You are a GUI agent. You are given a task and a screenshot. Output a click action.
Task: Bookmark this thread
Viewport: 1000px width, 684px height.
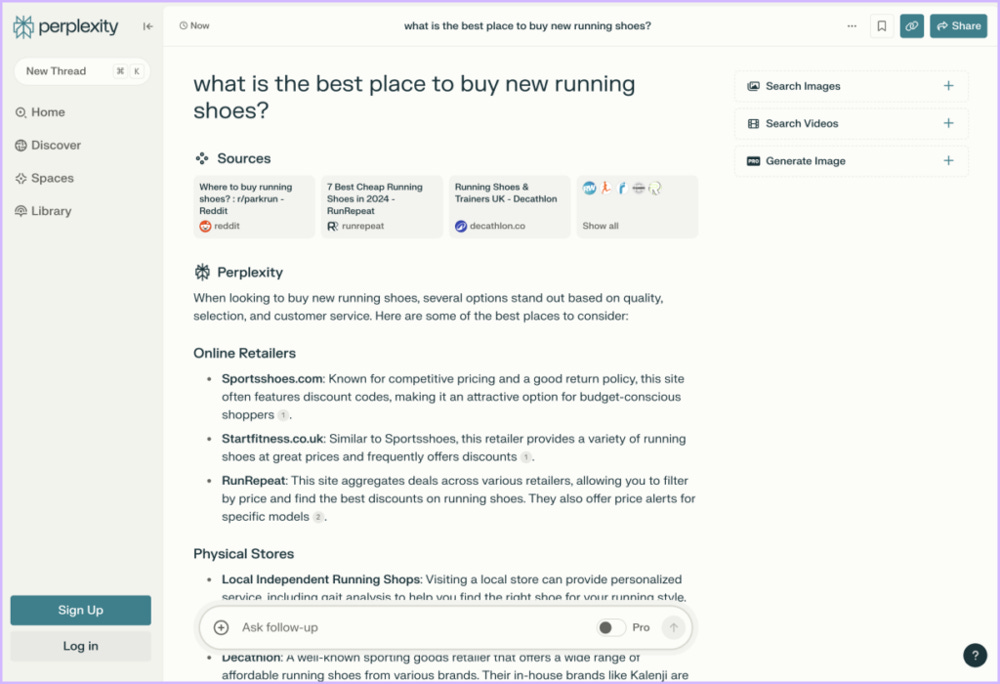tap(881, 26)
